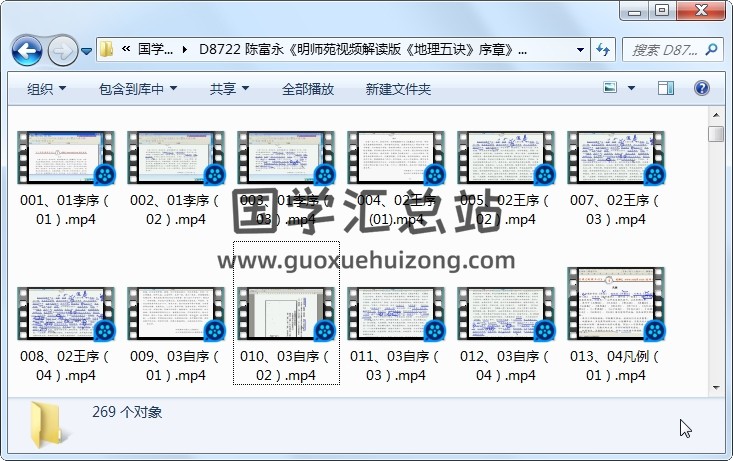733x461 pixels.
Task: Click the search magnifier icon
Action: tap(712, 49)
